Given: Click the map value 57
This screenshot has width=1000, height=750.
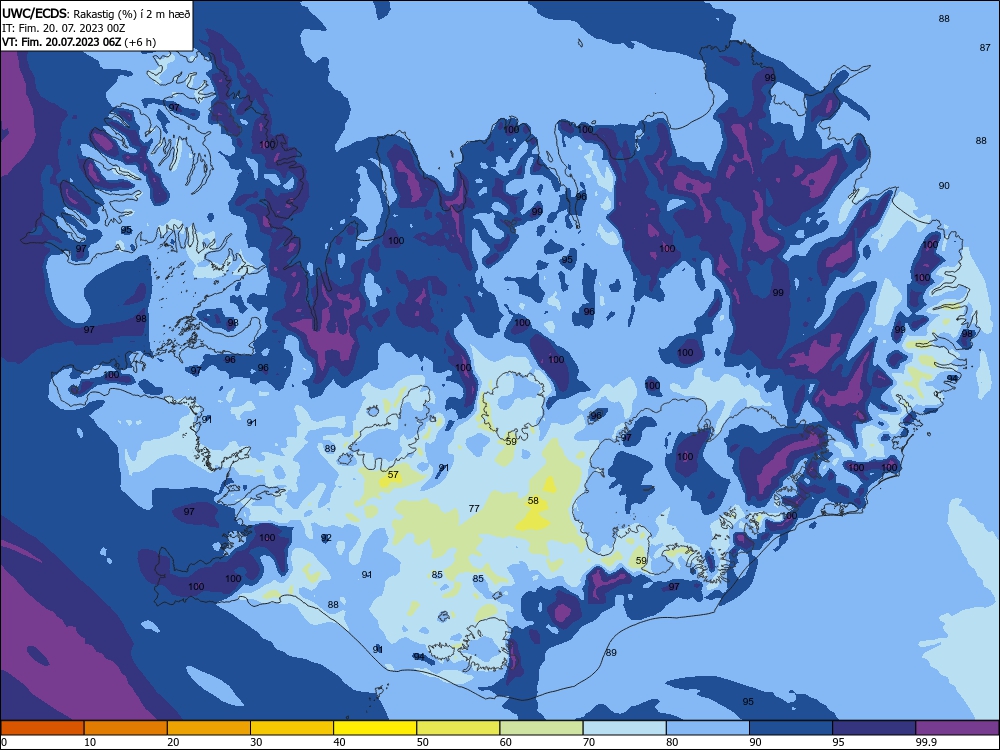Looking at the screenshot, I should 393,474.
